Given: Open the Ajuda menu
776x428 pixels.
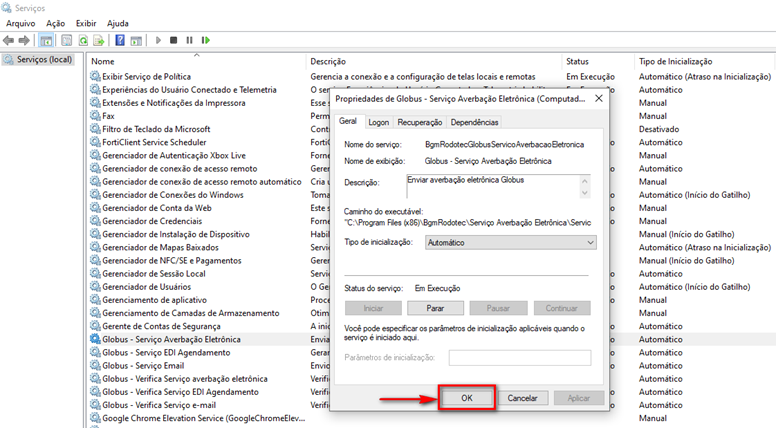Looking at the screenshot, I should [x=118, y=23].
